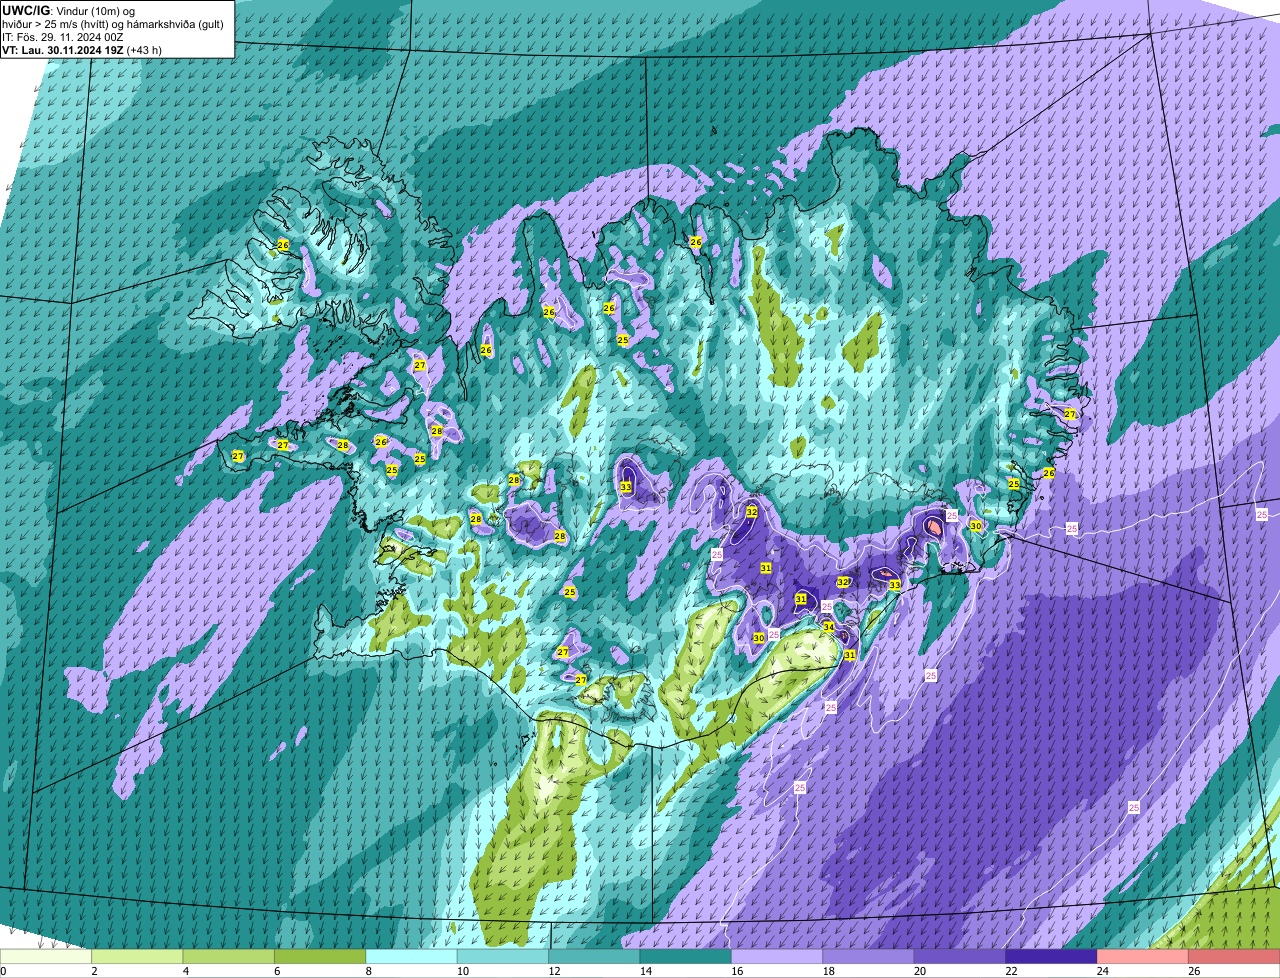
Task: Pick the 18–20 m/s purple legend swatch
Action: coord(868,956)
